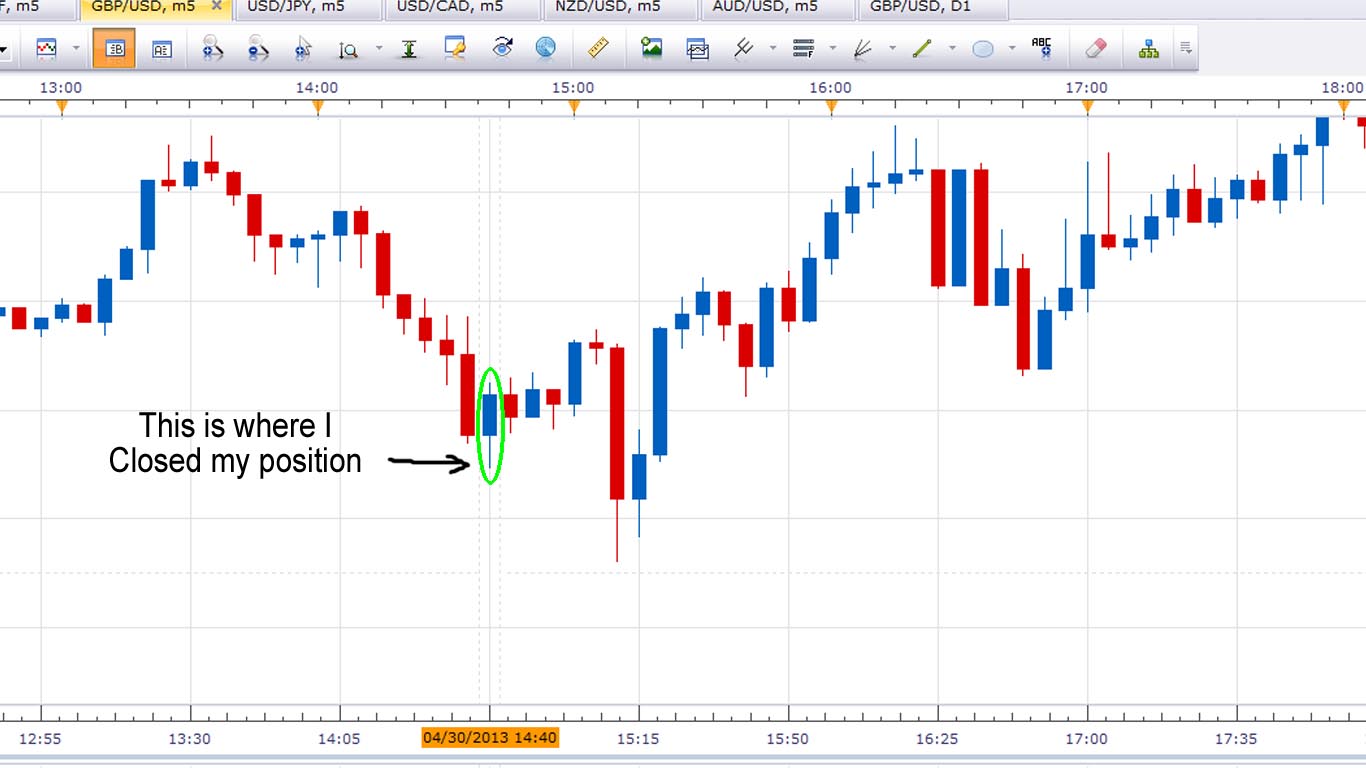Expand the ellipse shape dropdown arrow
This screenshot has width=1366, height=768.
(1012, 48)
